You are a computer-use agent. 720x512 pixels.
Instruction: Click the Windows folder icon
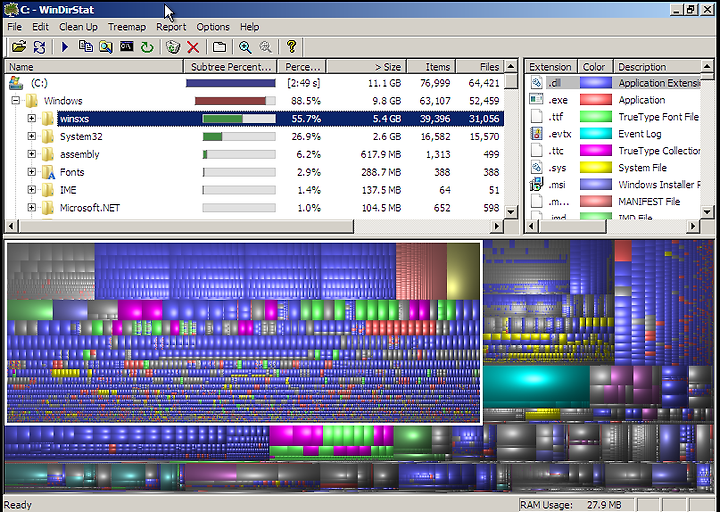(32, 101)
